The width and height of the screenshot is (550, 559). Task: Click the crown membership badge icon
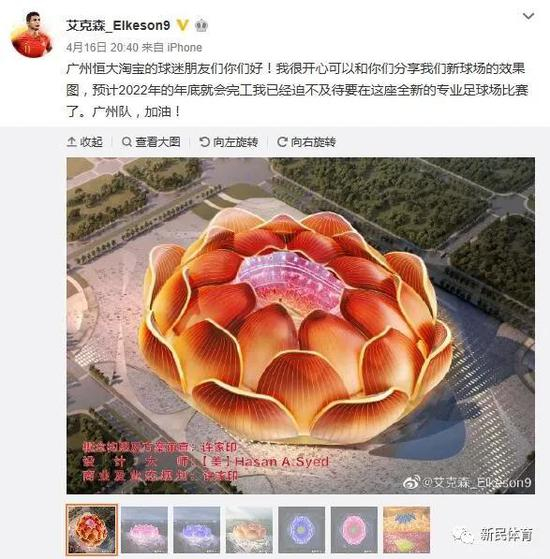pyautogui.click(x=202, y=26)
